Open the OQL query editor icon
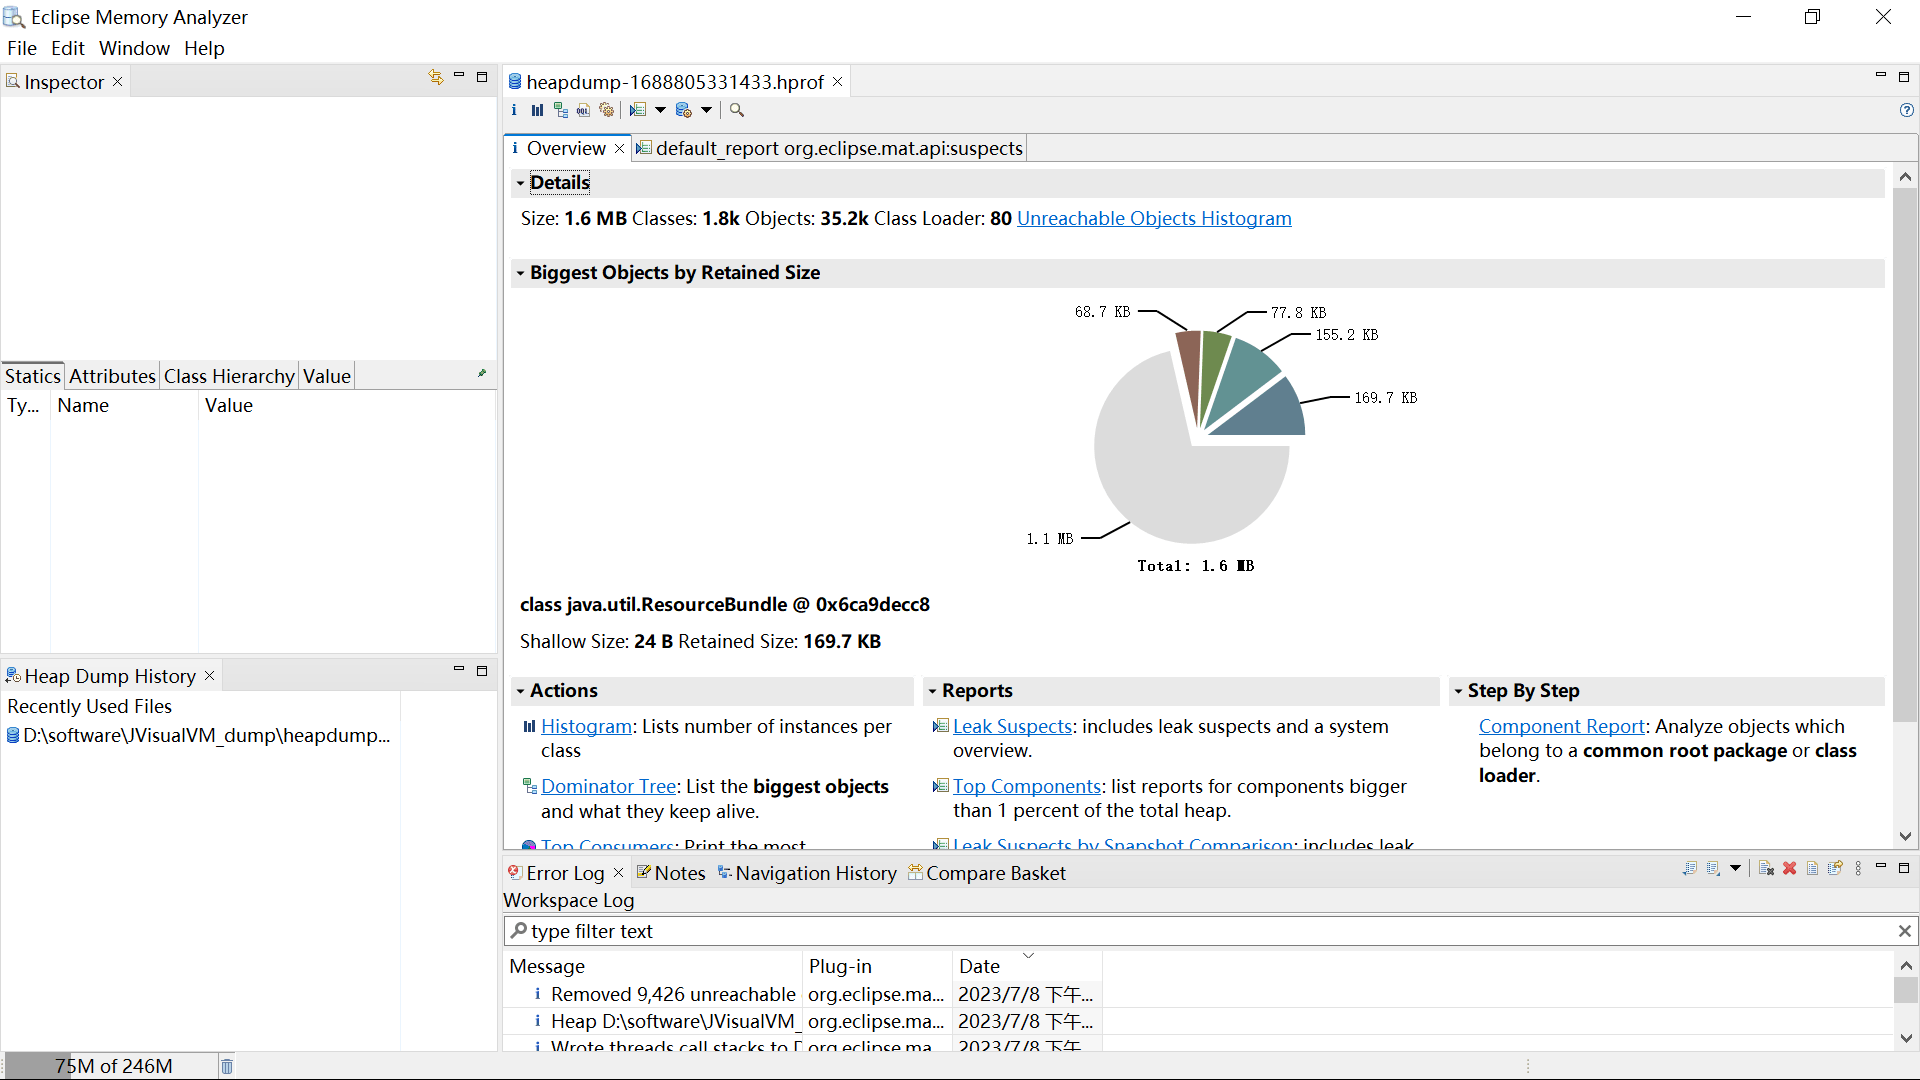1920x1080 pixels. click(x=583, y=110)
